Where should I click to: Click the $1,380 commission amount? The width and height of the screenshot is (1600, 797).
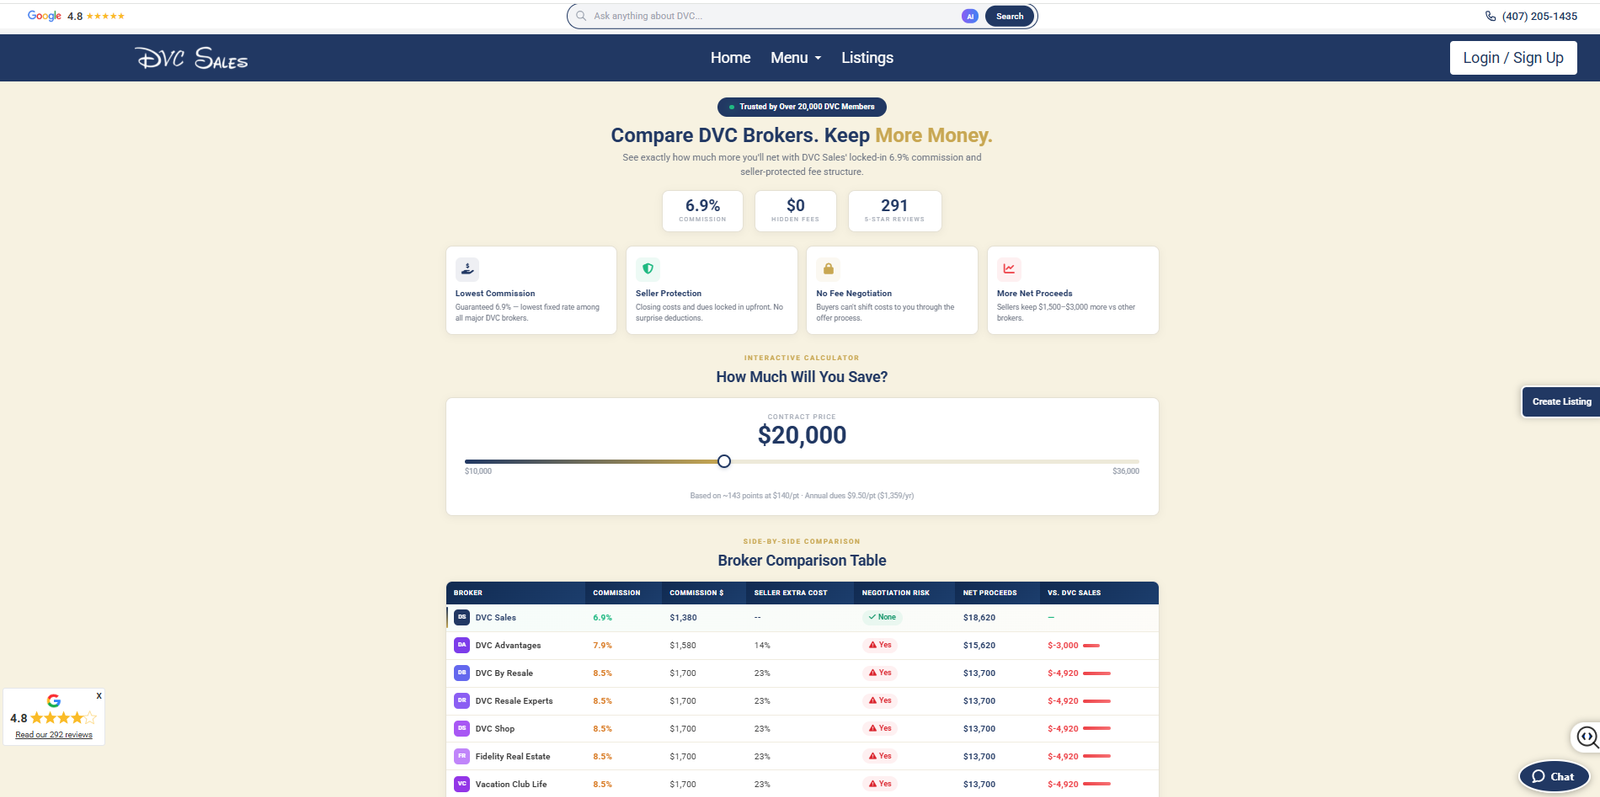tap(683, 618)
